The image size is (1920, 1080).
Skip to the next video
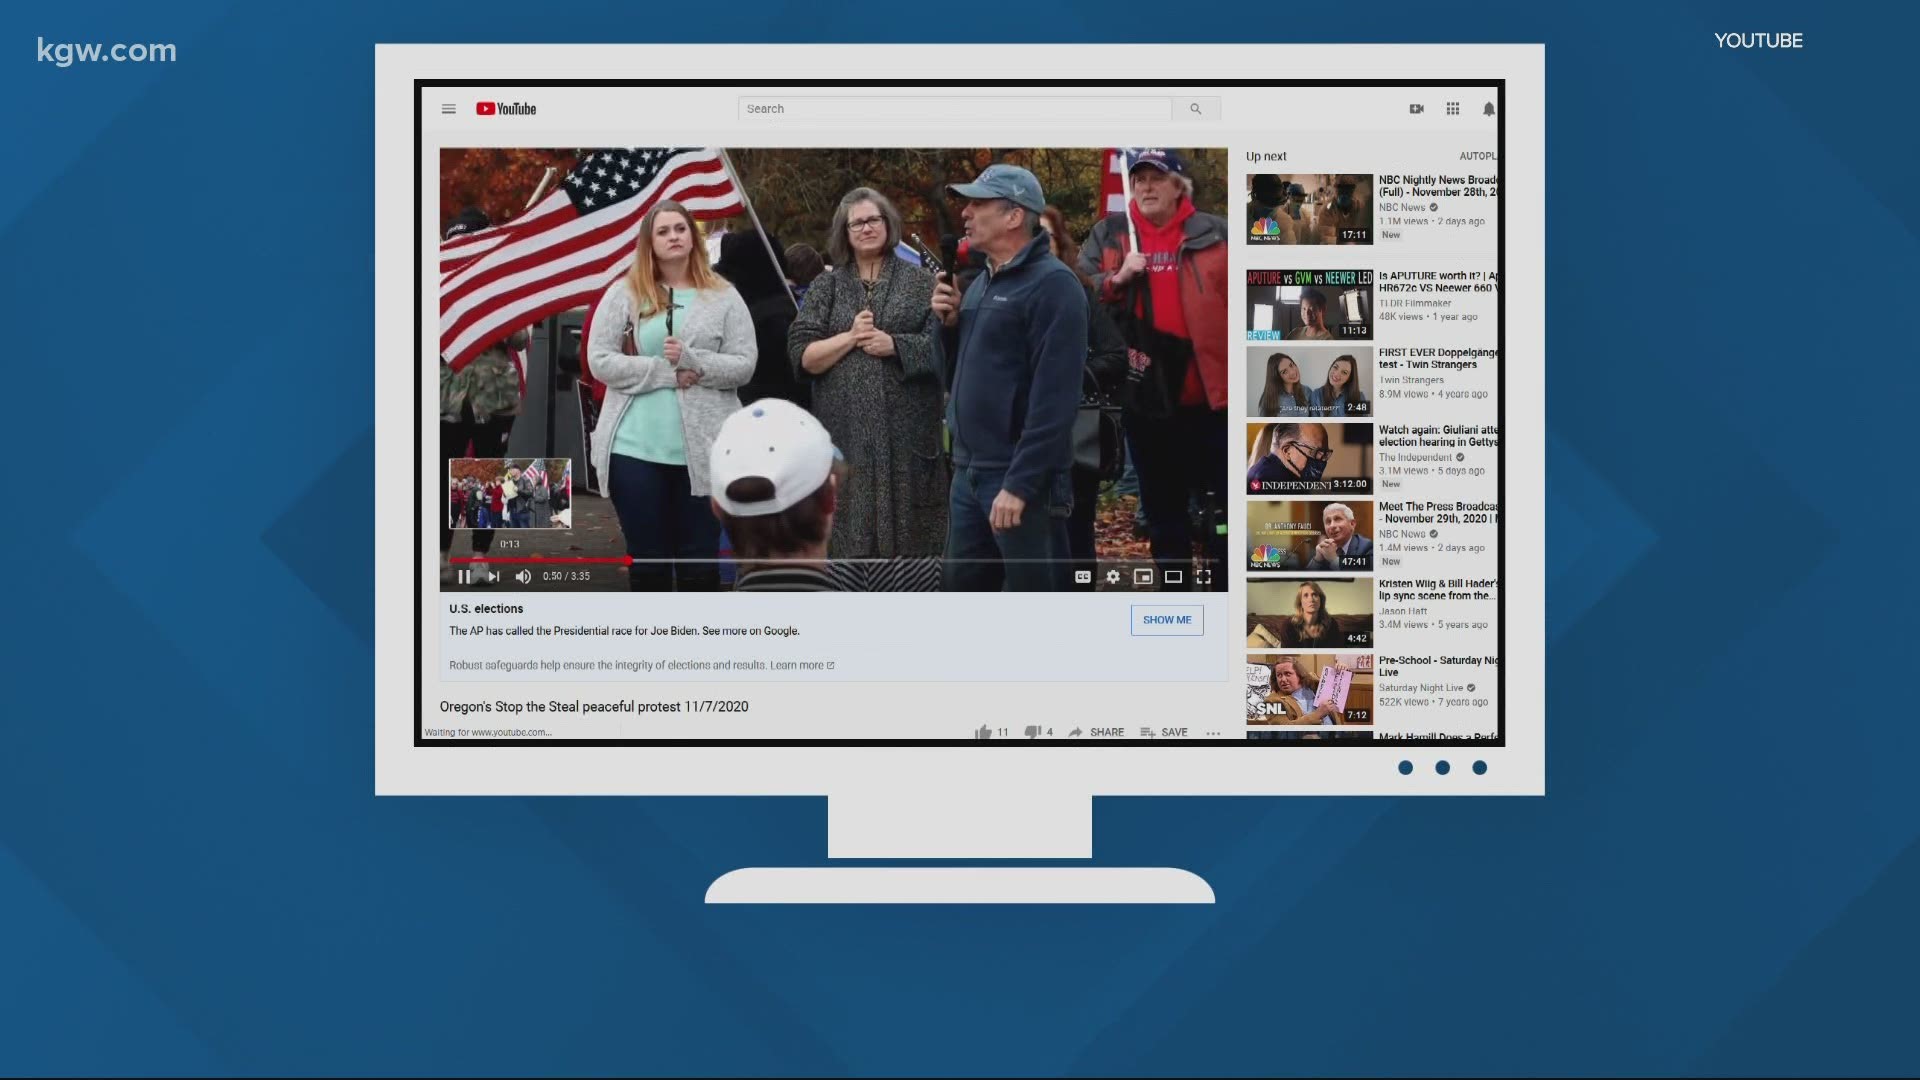click(x=493, y=576)
